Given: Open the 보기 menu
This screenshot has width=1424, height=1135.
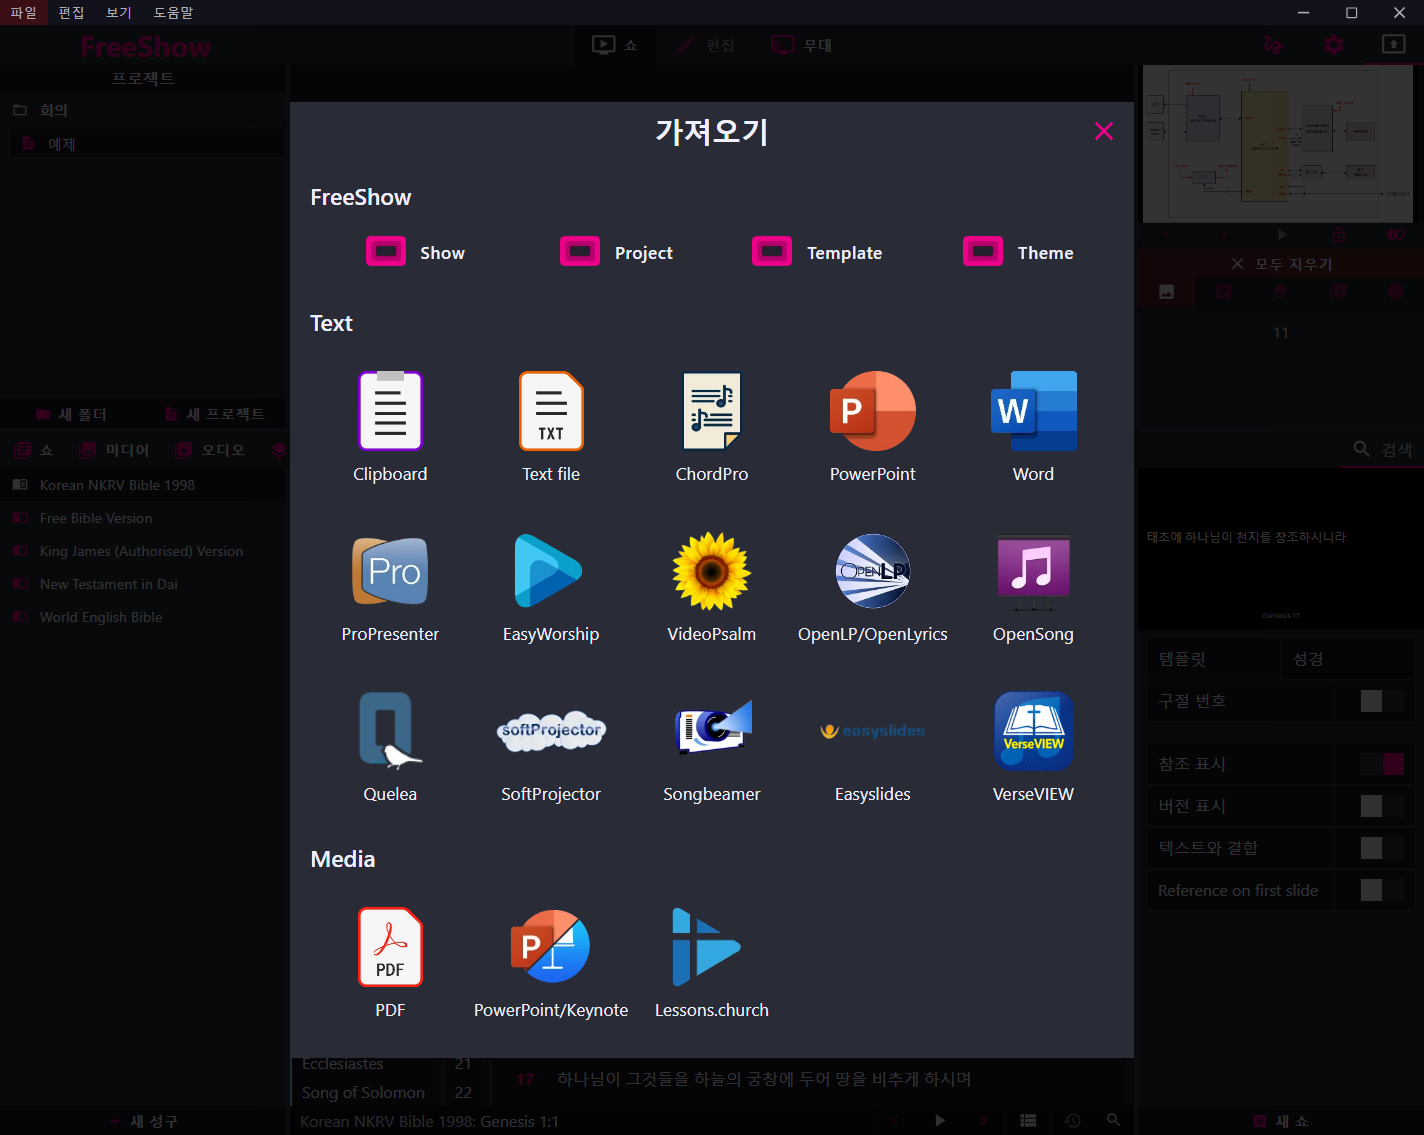Looking at the screenshot, I should point(119,12).
